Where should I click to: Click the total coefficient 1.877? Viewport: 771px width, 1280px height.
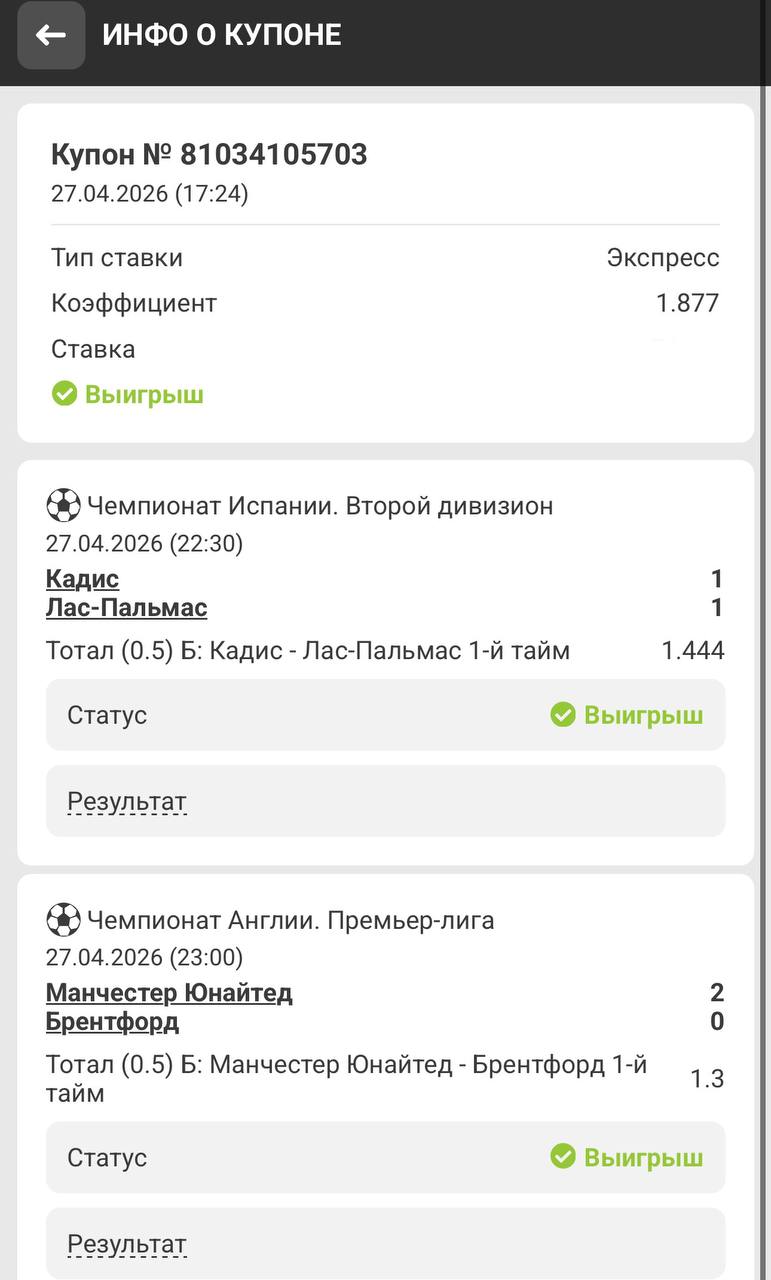pos(687,303)
